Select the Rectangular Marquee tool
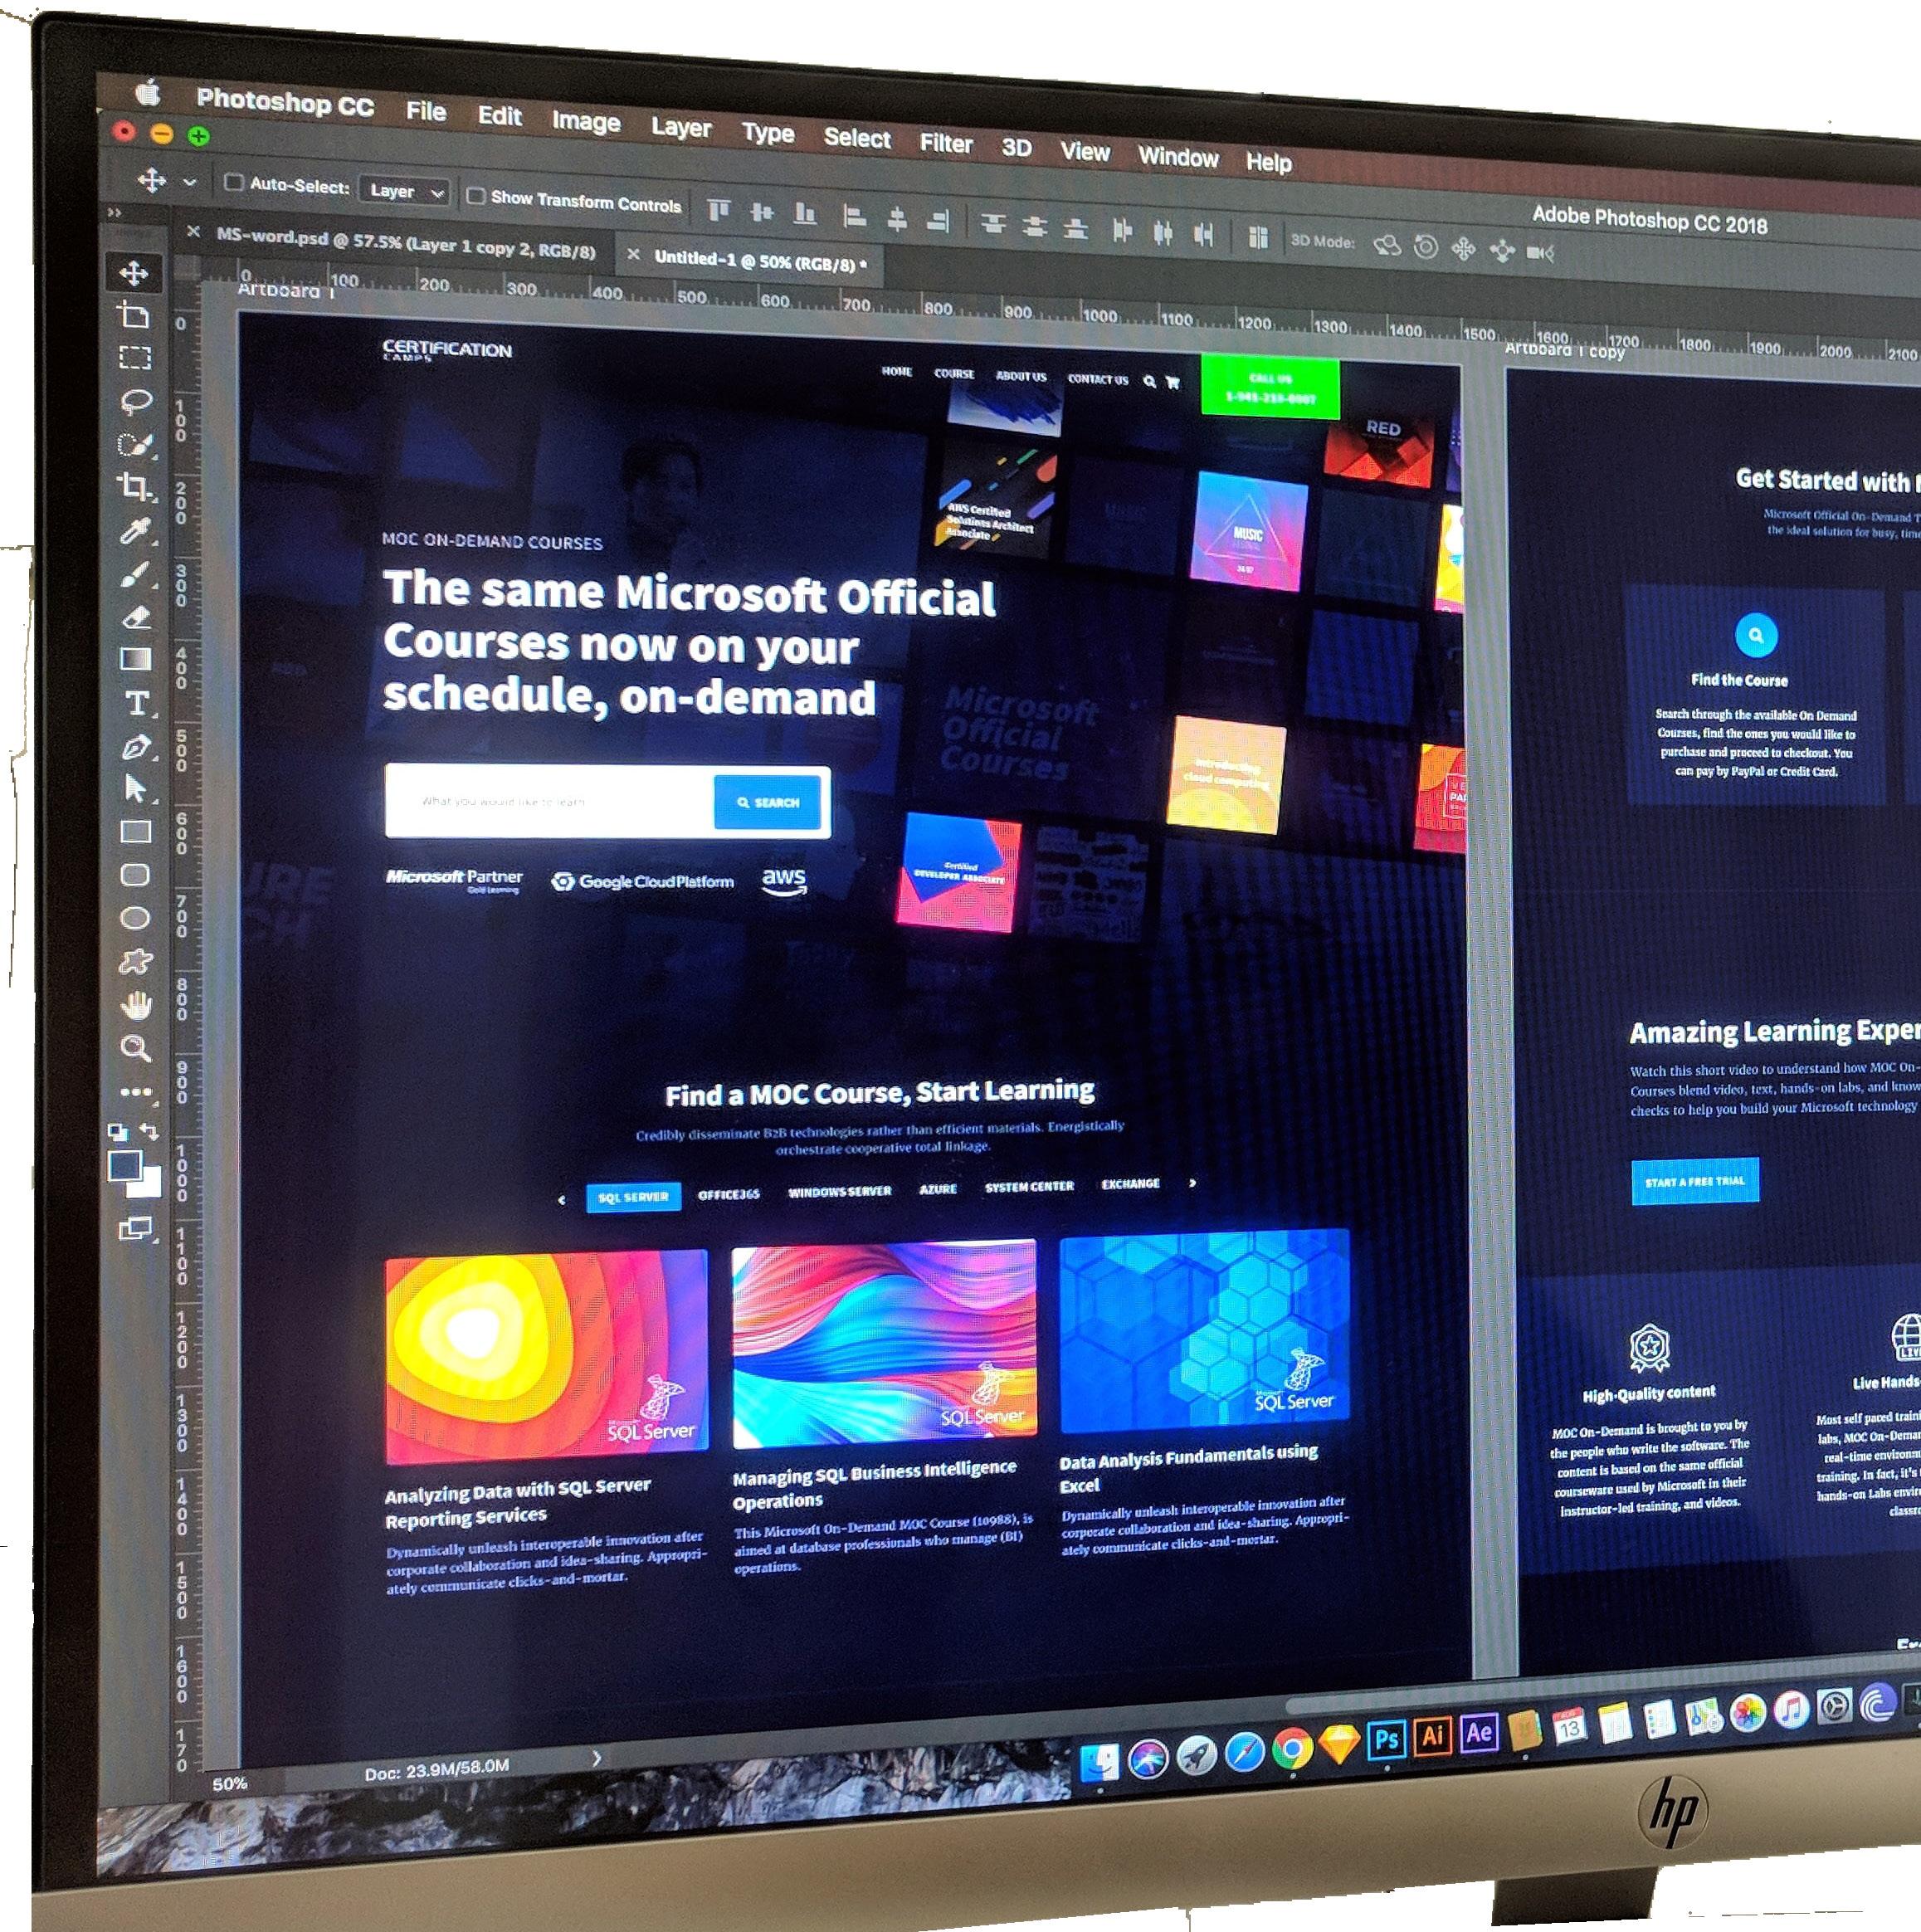Image resolution: width=1921 pixels, height=1932 pixels. pos(135,358)
